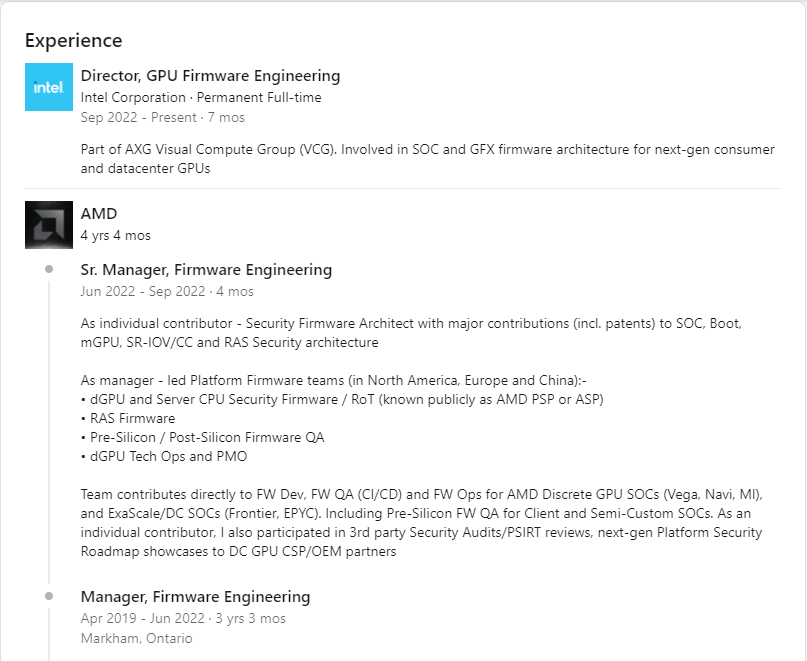Screen dimensions: 807x661
Task: Click the Markham, Ontario location text
Action: (136, 638)
